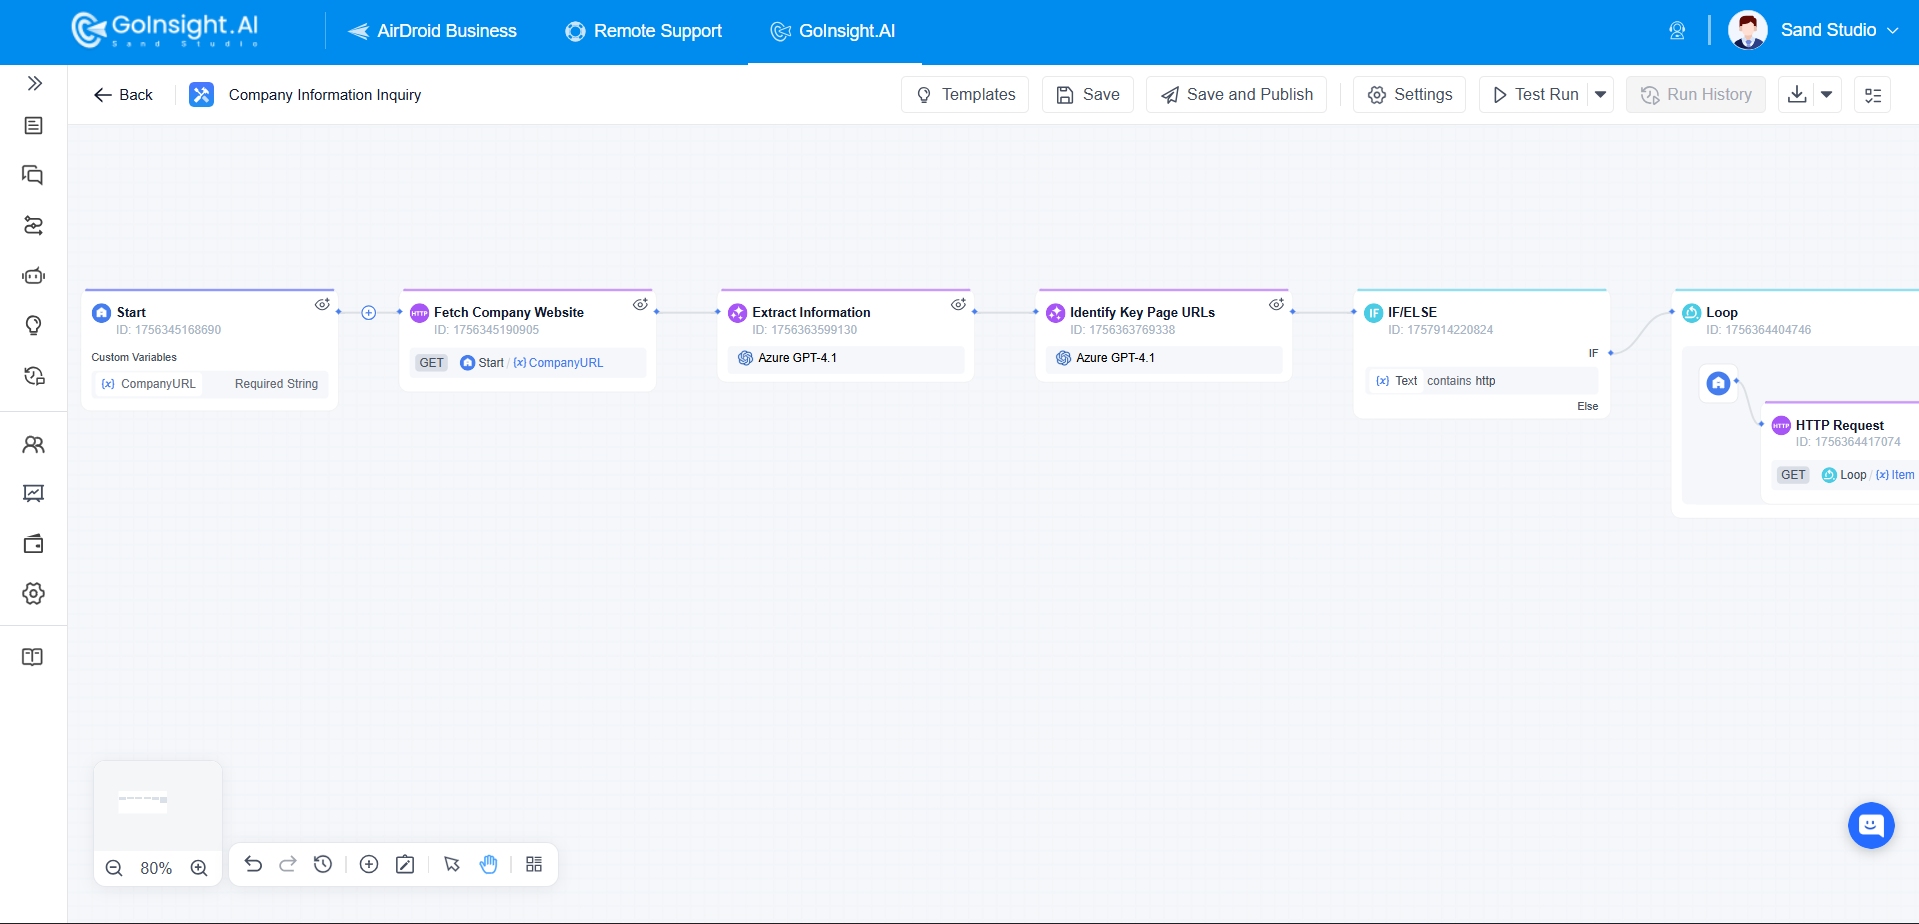
Task: Expand the Test Run dropdown arrow
Action: click(1600, 94)
